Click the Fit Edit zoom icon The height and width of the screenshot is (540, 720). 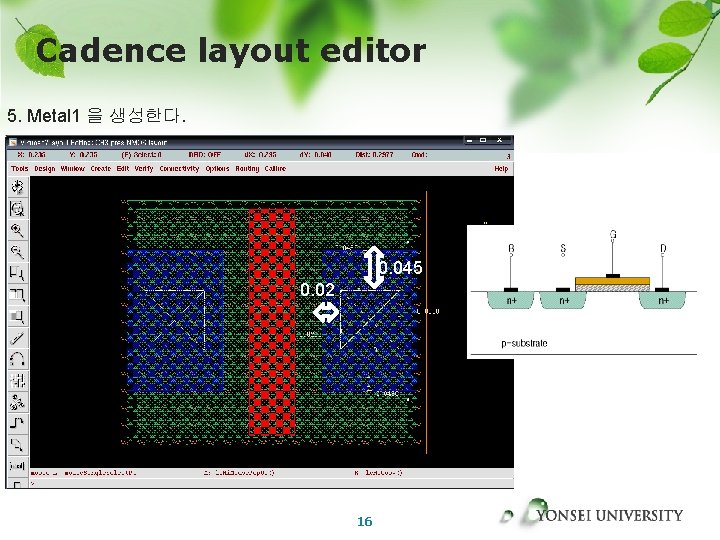coord(17,208)
